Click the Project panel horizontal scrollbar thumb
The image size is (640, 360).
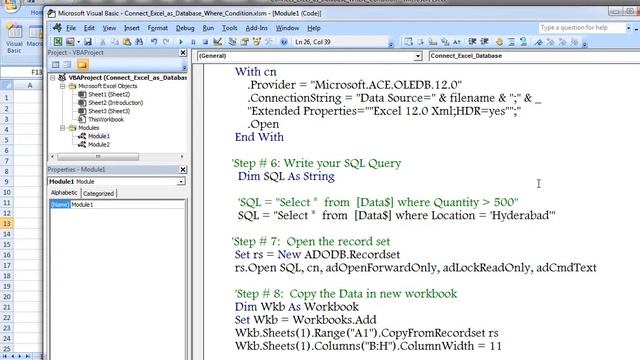point(98,156)
